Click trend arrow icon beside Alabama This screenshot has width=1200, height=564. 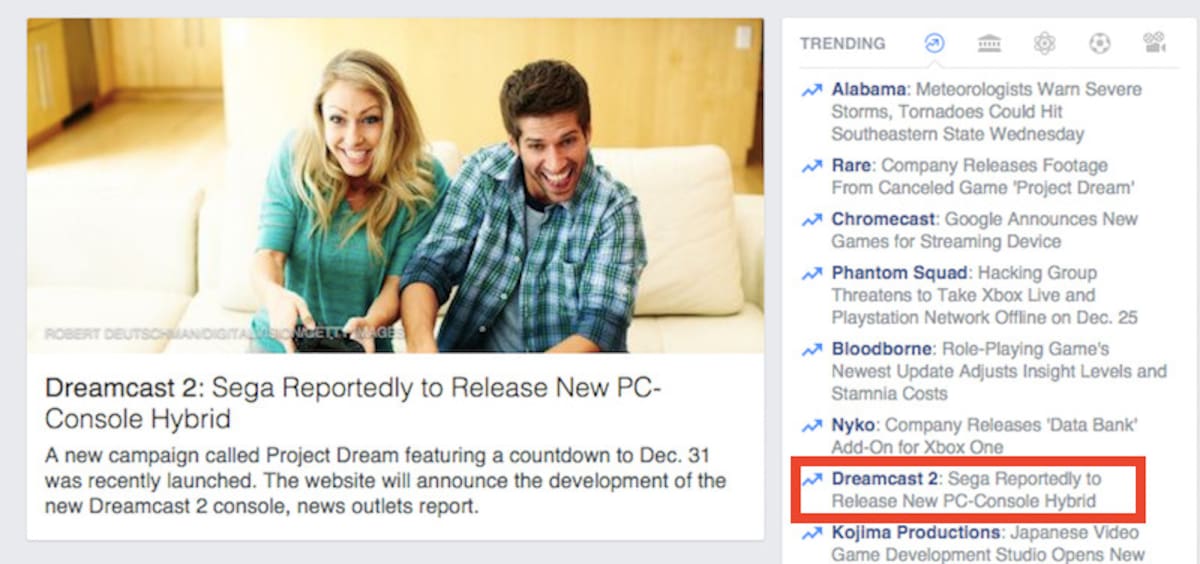click(x=811, y=90)
